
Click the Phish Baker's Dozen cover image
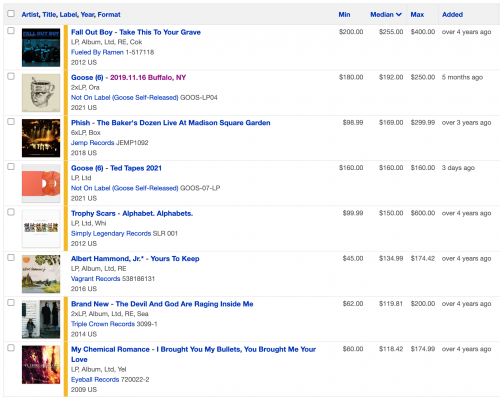(x=41, y=138)
